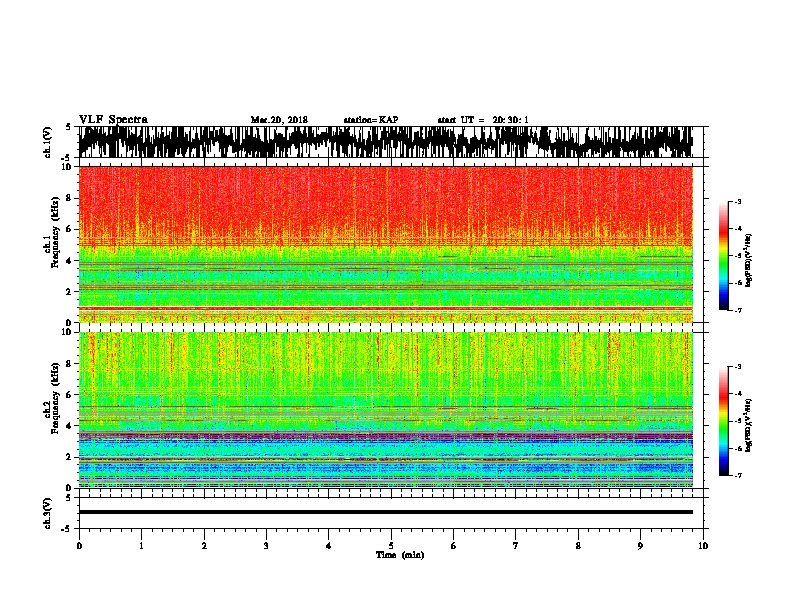Click the "4" kHz tick label on the ch.2 axis
The height and width of the screenshot is (612, 792).
(69, 426)
